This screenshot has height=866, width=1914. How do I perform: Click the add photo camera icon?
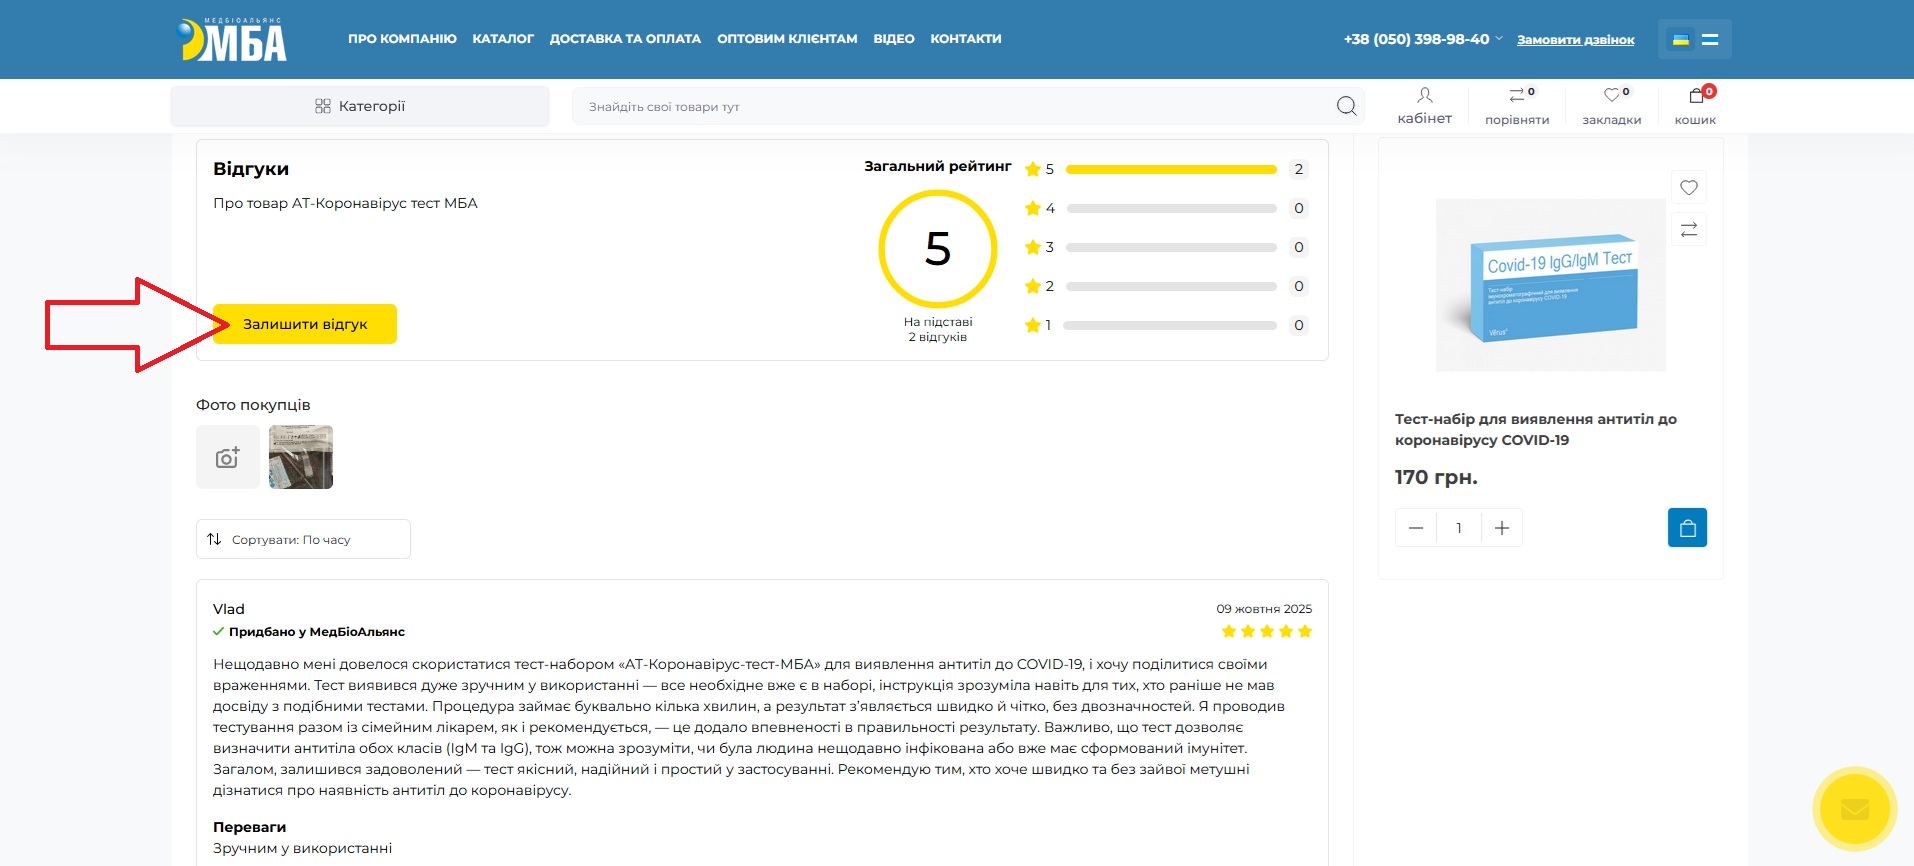pos(228,457)
